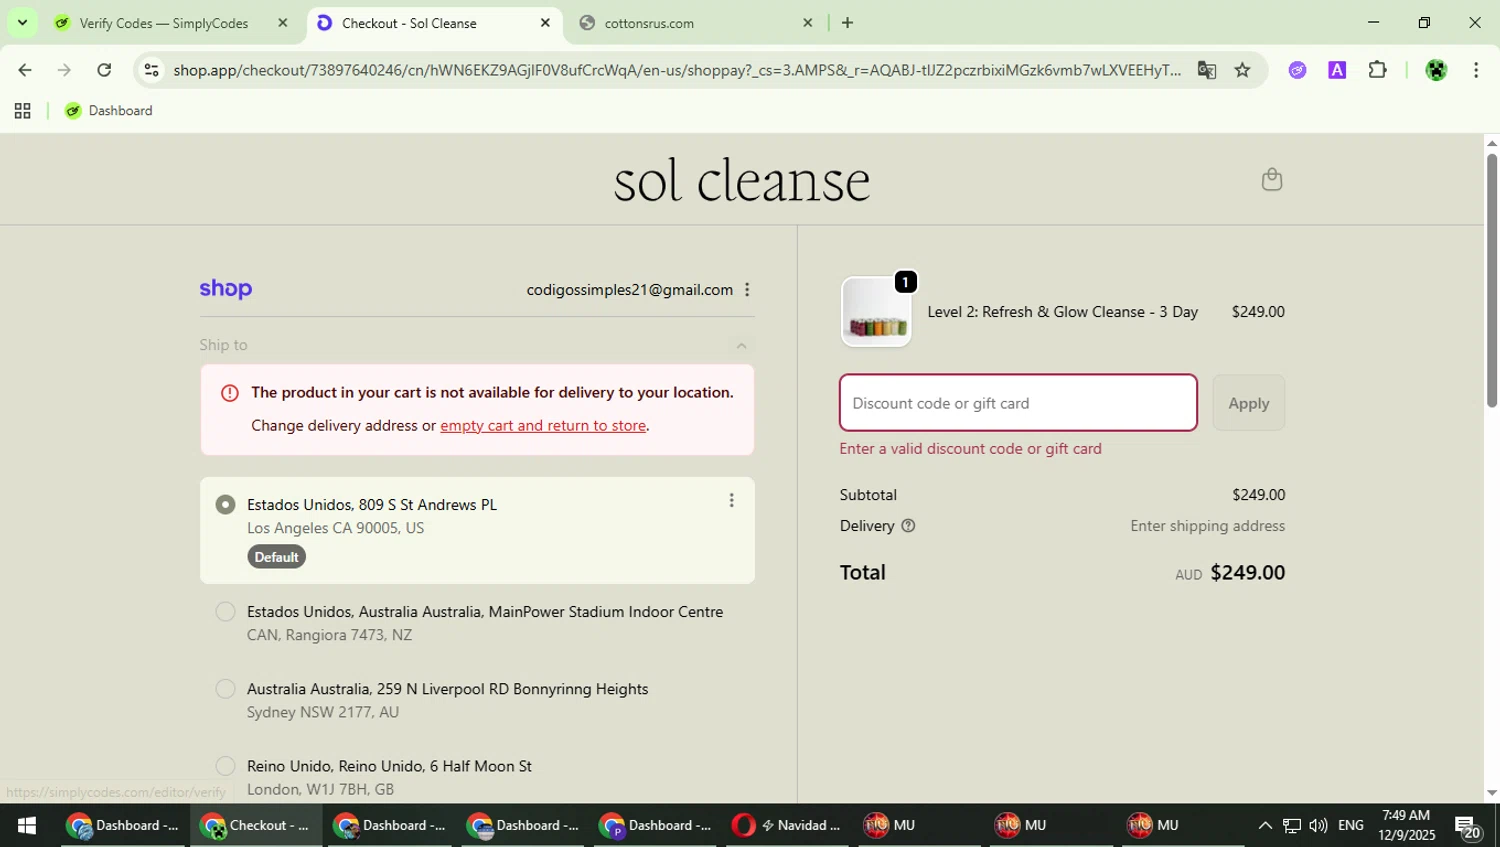Close the Verify Codes — SimplyCodes tab
Viewport: 1500px width, 847px height.
coord(283,23)
